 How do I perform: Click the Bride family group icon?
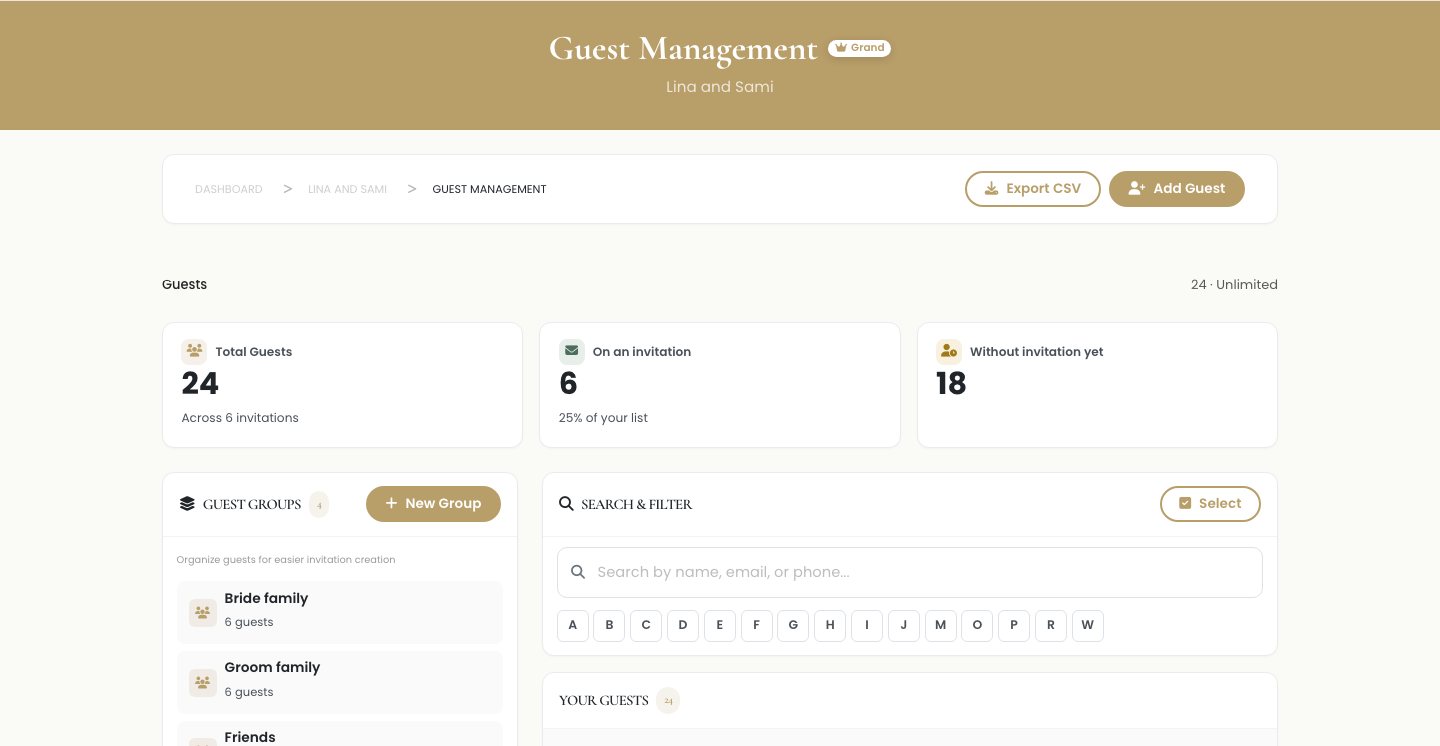203,613
